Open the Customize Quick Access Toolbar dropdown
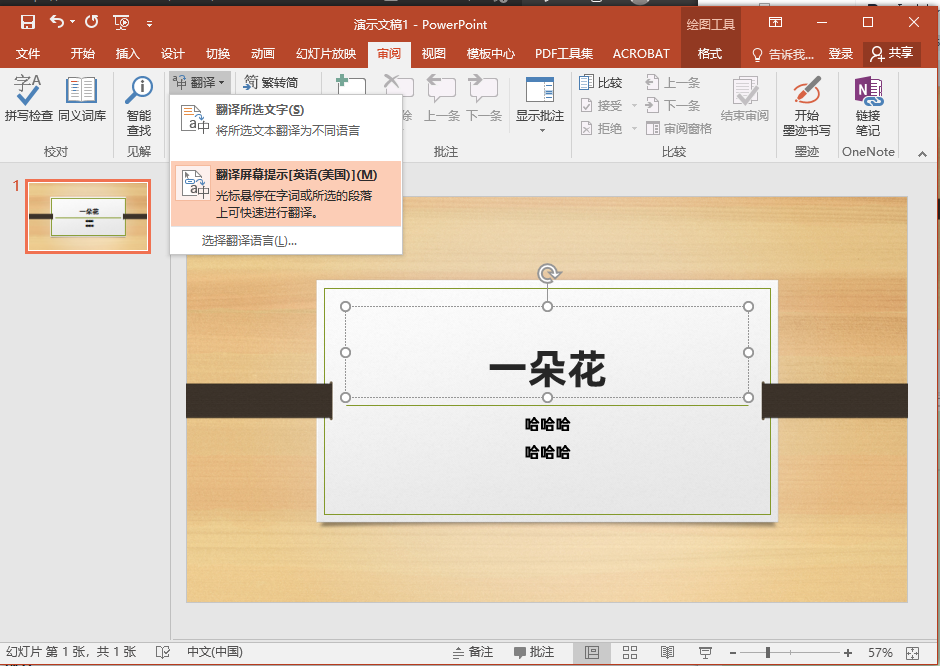Viewport: 940px width, 666px height. 150,22
